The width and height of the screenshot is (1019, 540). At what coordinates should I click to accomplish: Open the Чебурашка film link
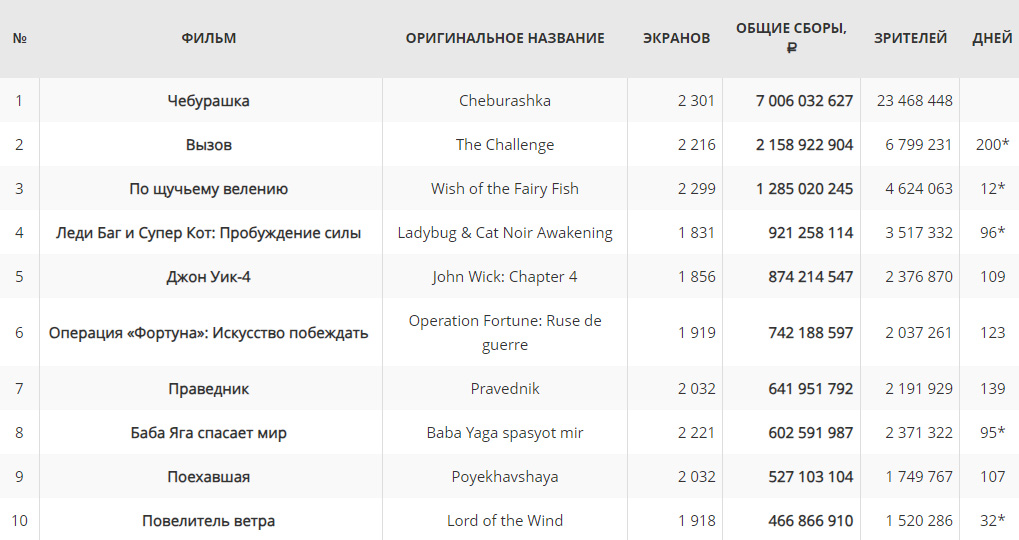click(208, 101)
